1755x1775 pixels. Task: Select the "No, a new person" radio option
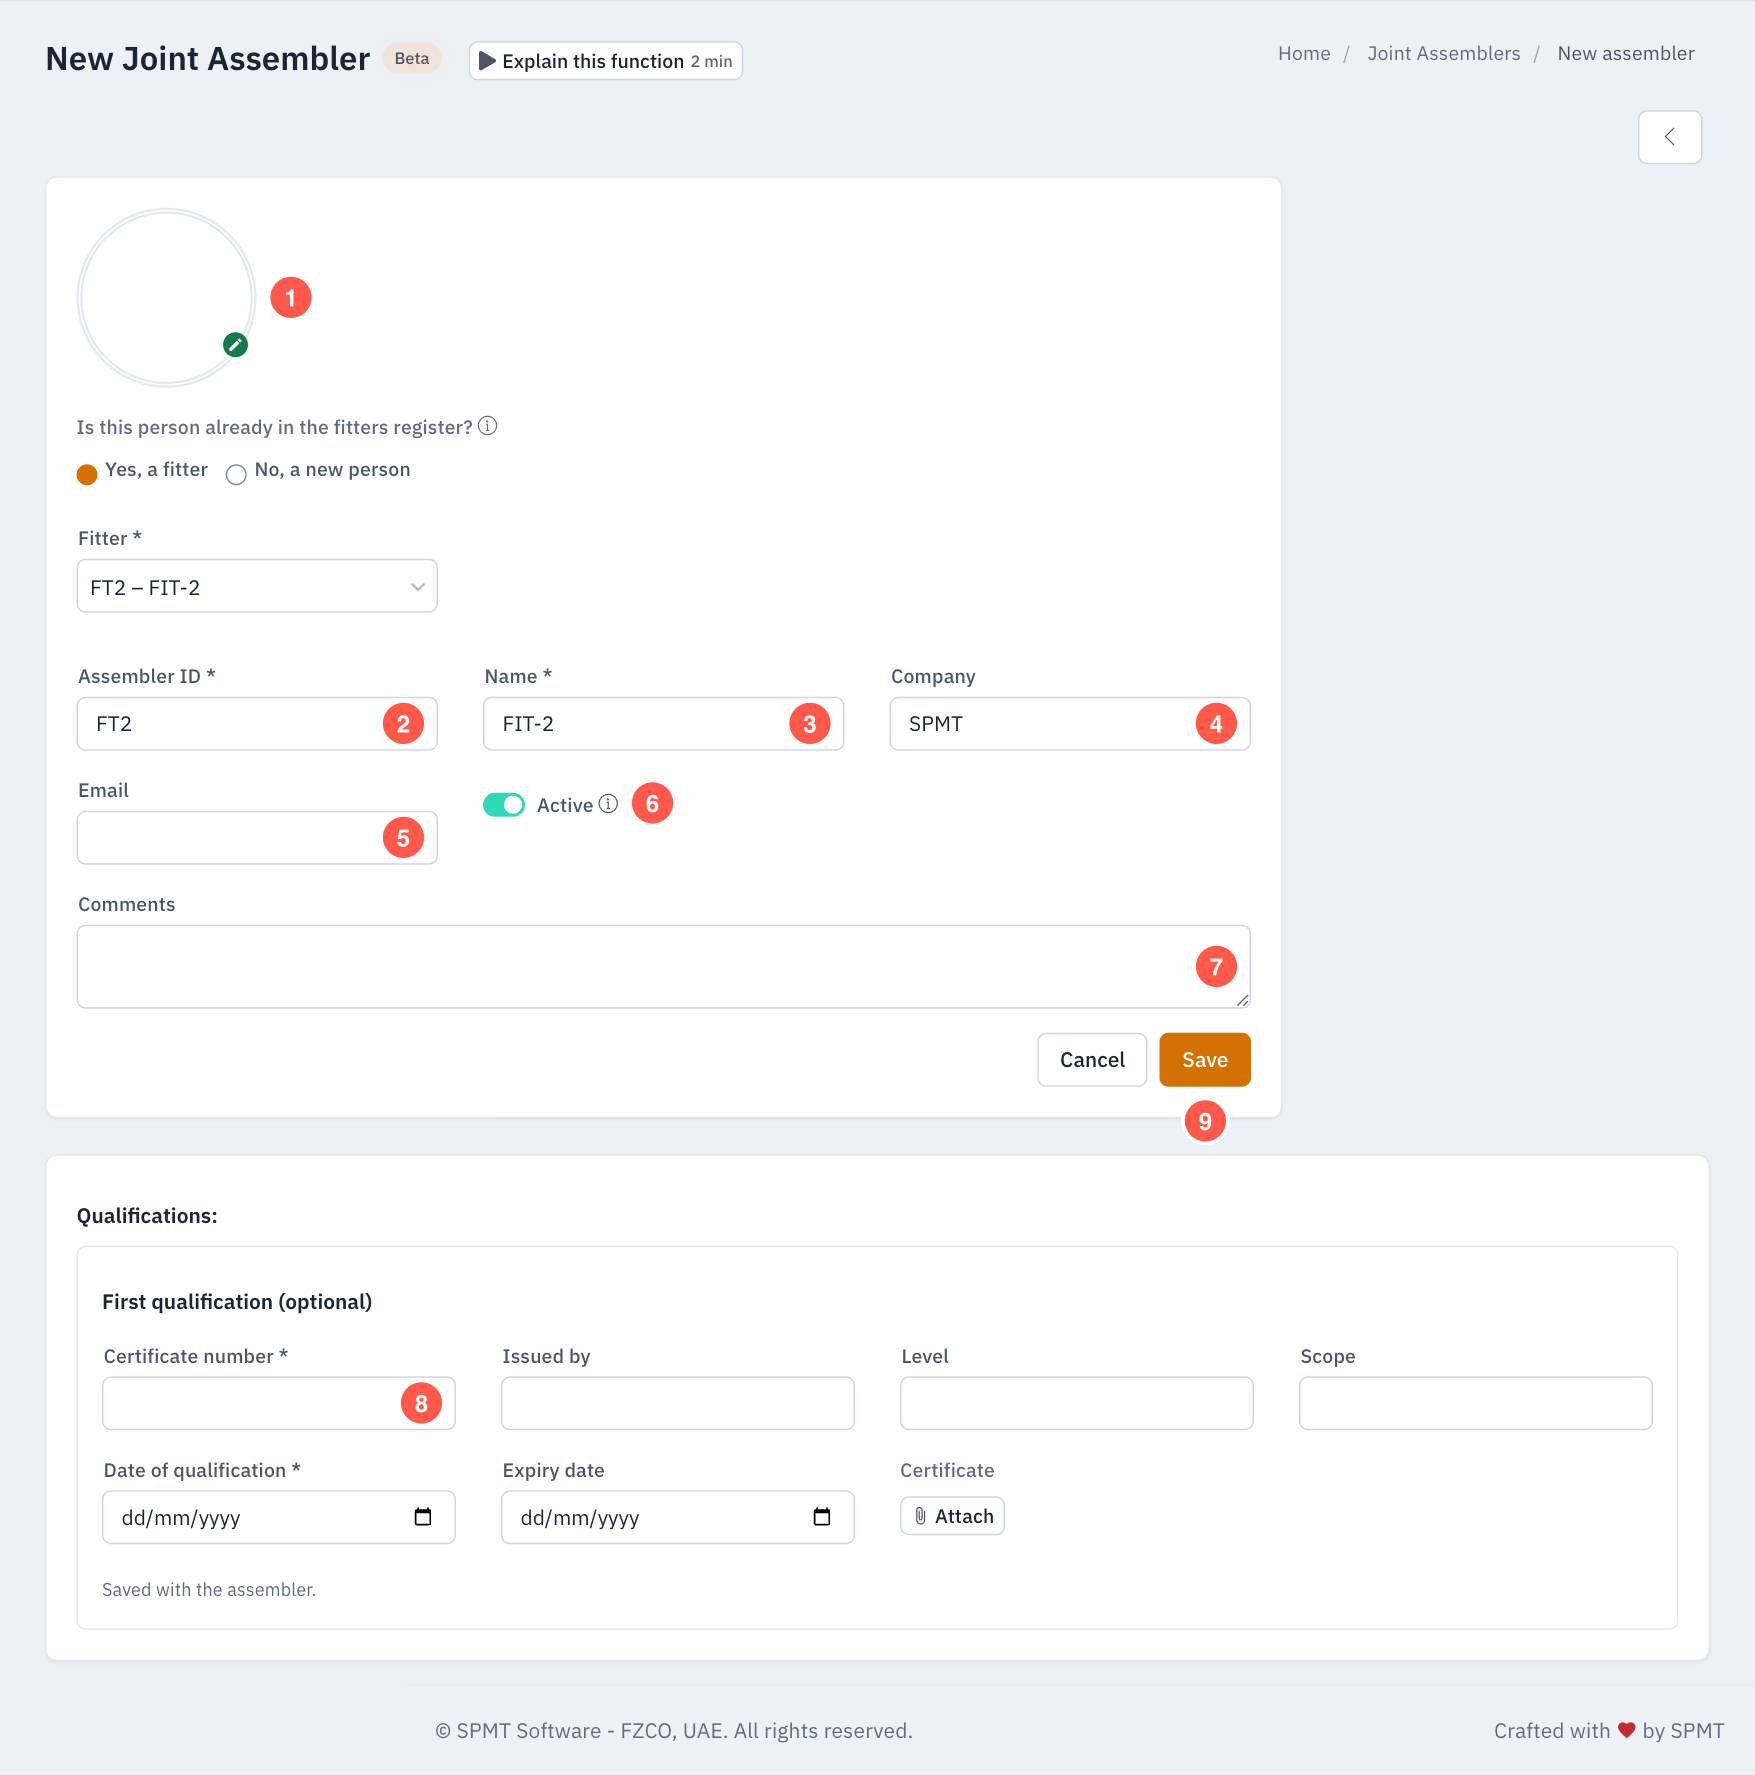click(236, 474)
